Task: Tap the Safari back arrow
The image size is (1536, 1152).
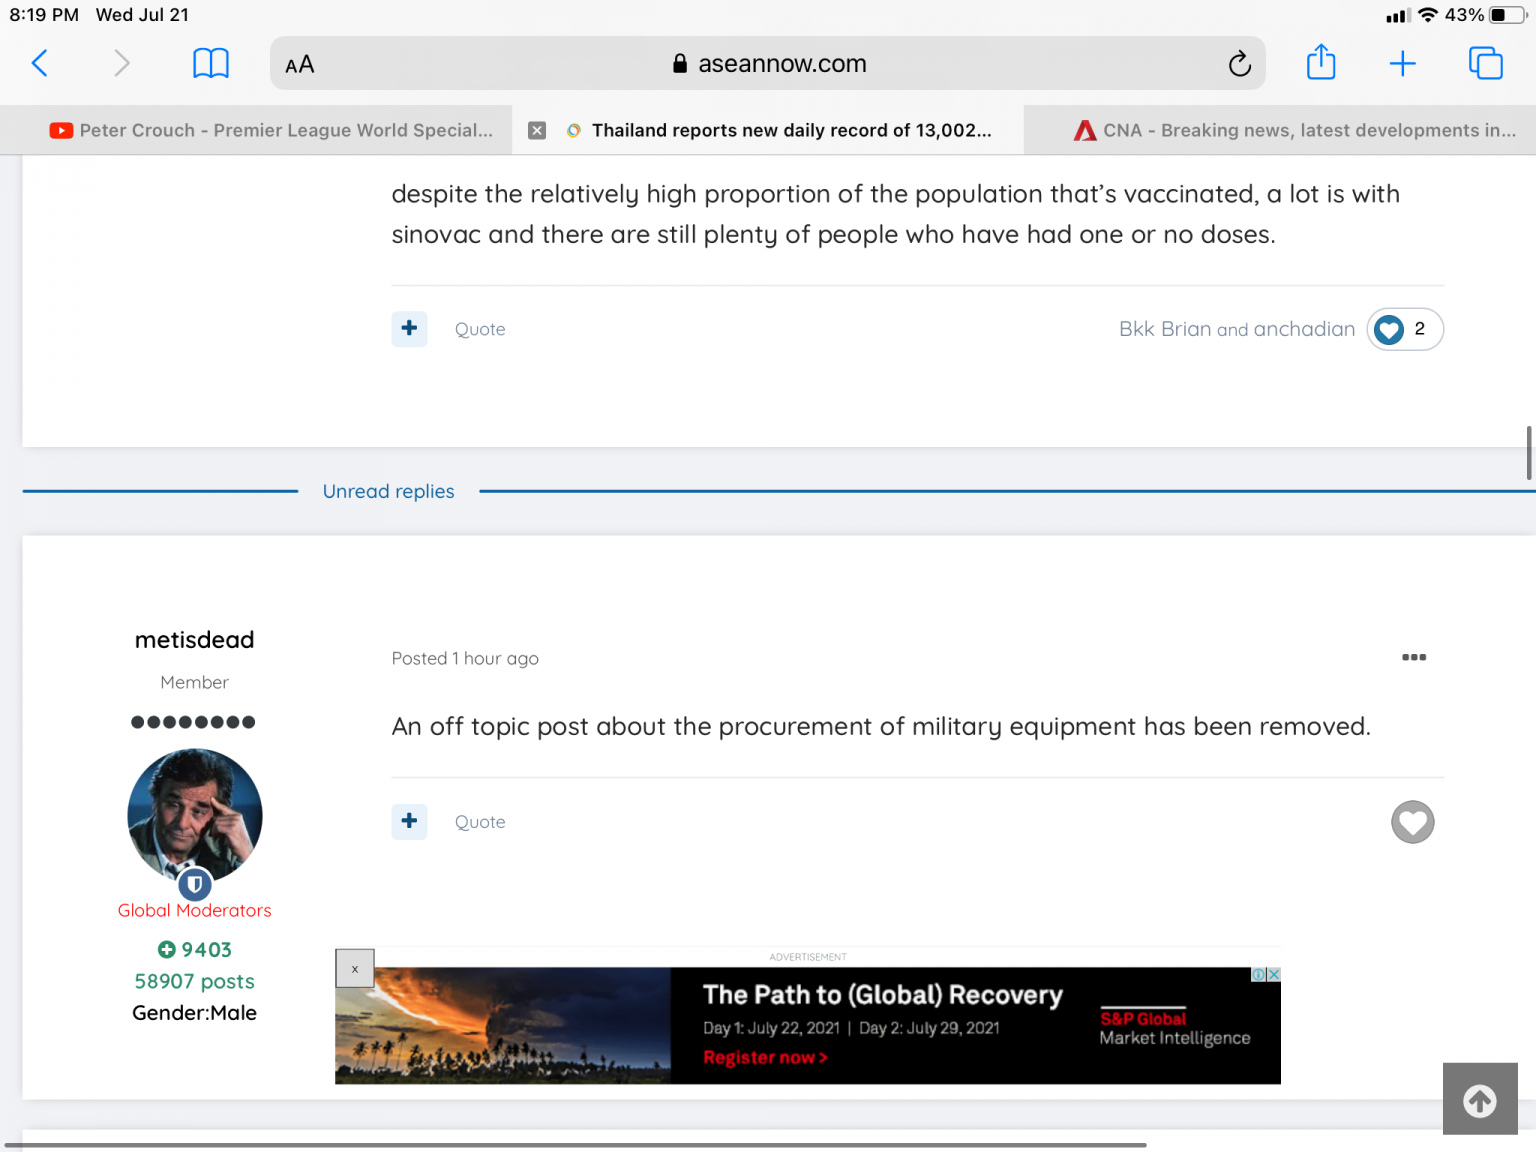Action: (40, 64)
